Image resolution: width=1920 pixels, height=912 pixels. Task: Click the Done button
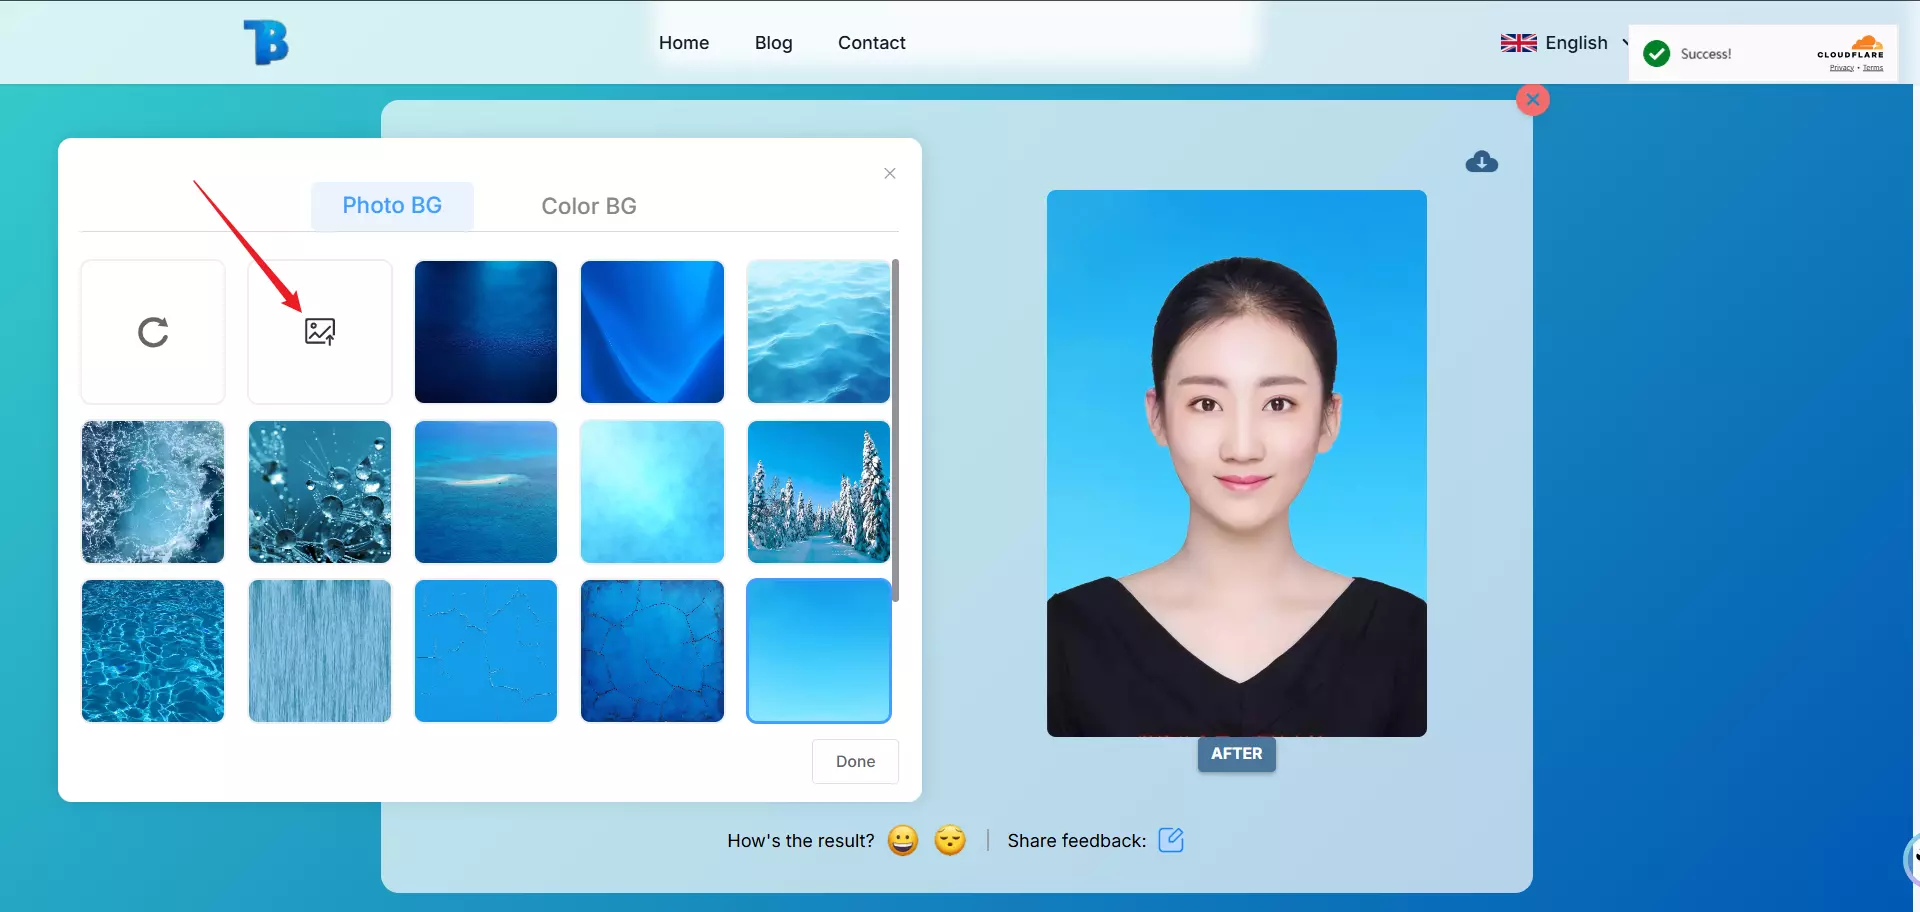(x=855, y=762)
